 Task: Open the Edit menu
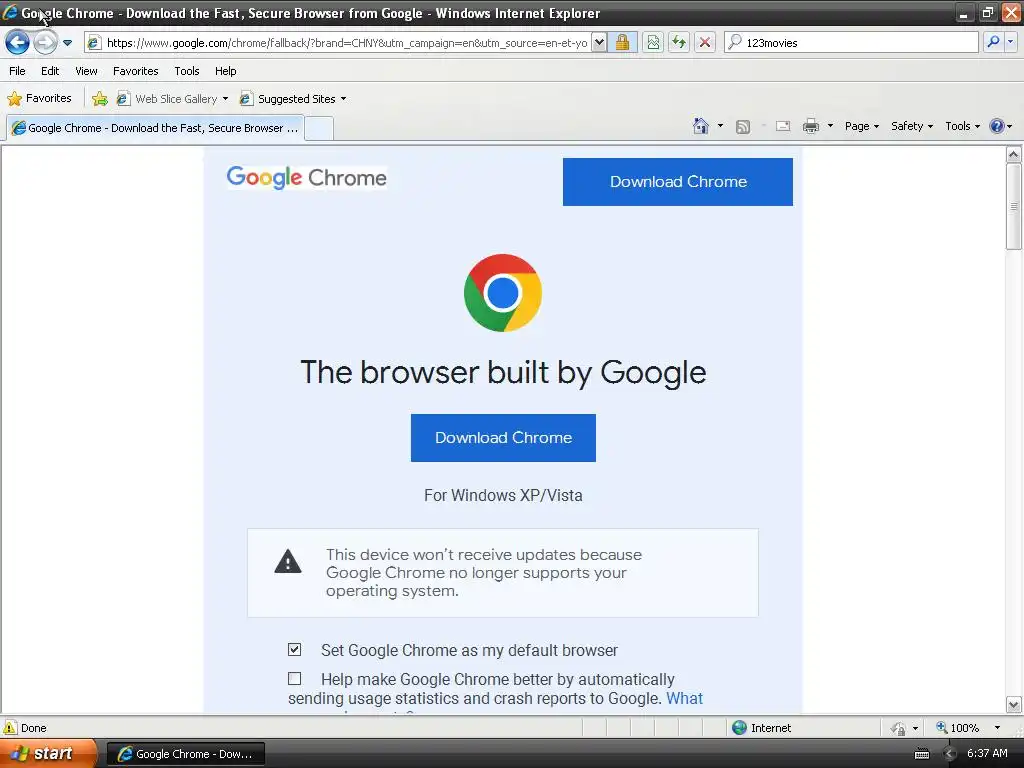(x=50, y=71)
